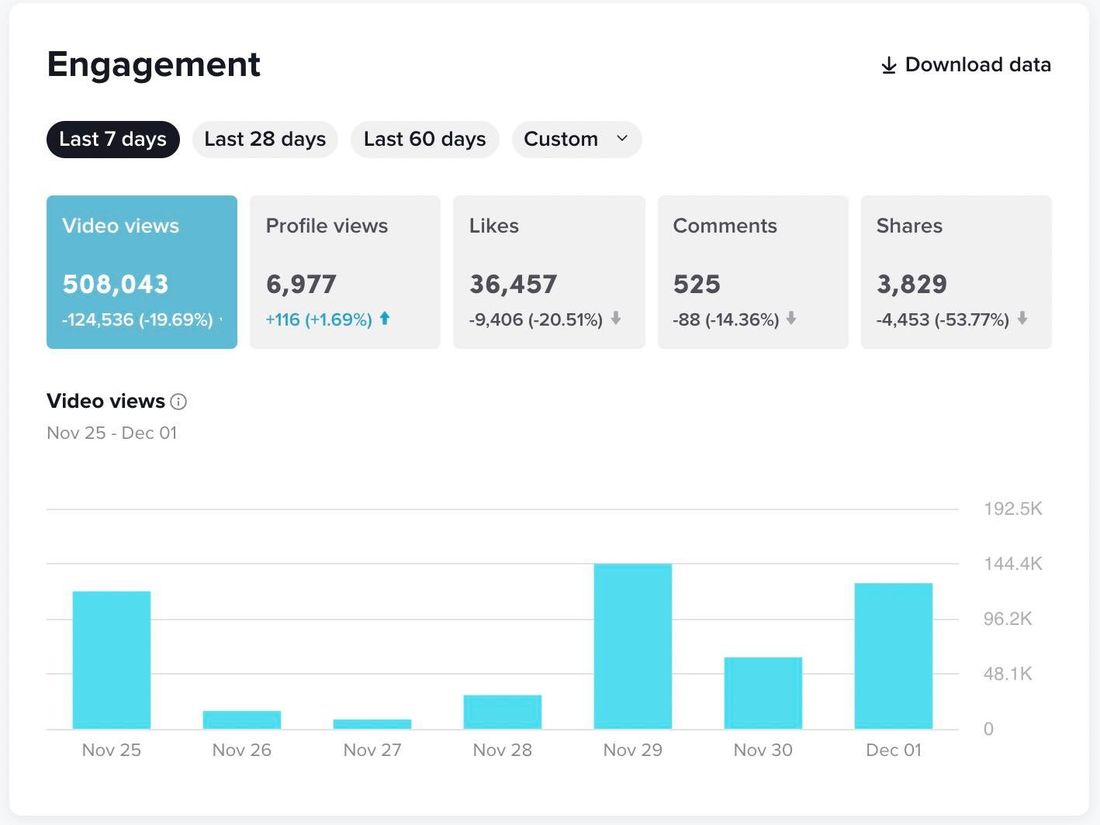Switch to Last 60 days range
This screenshot has height=825, width=1100.
(x=424, y=139)
